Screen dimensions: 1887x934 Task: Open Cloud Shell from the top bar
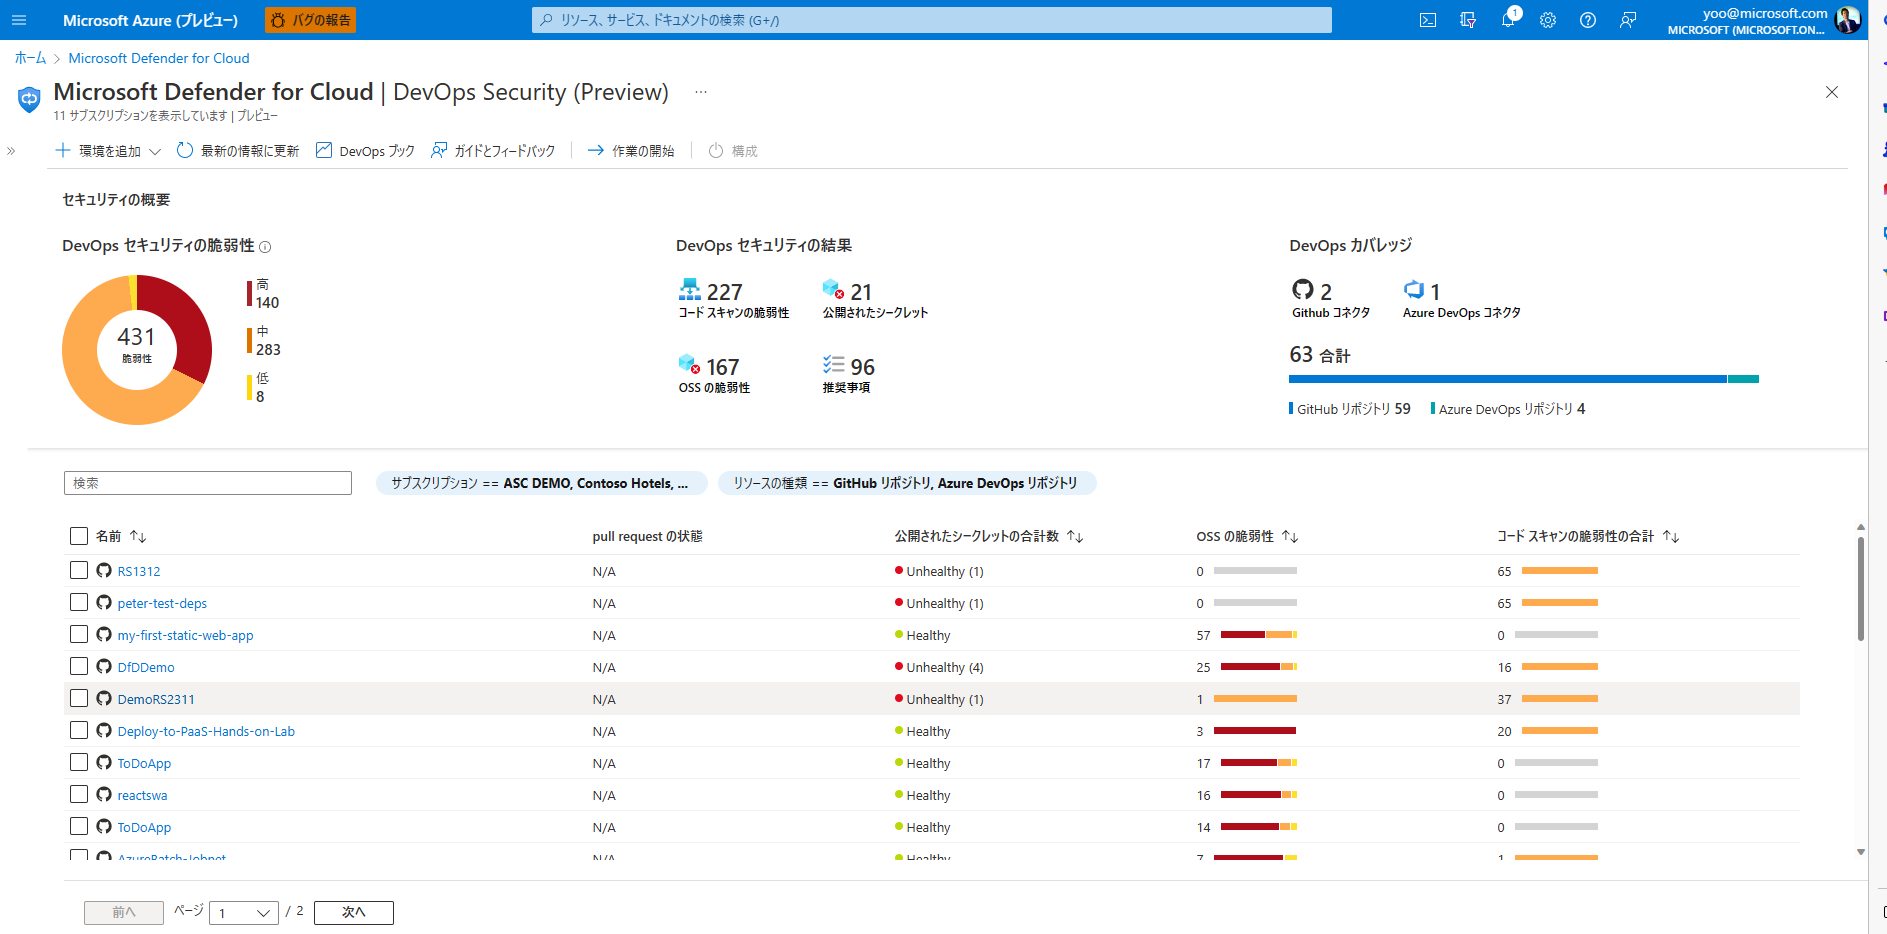pos(1428,20)
